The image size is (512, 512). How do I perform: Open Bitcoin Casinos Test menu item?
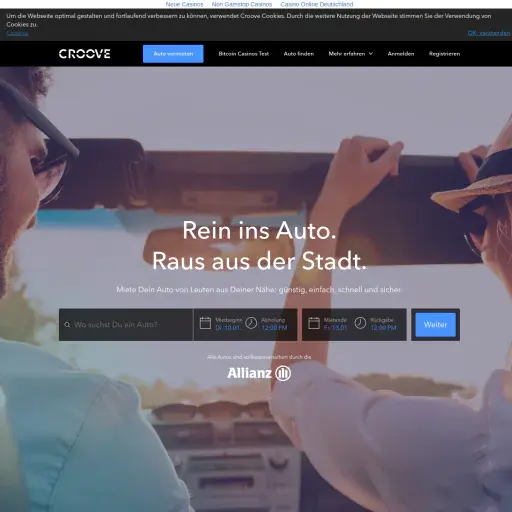pyautogui.click(x=244, y=54)
